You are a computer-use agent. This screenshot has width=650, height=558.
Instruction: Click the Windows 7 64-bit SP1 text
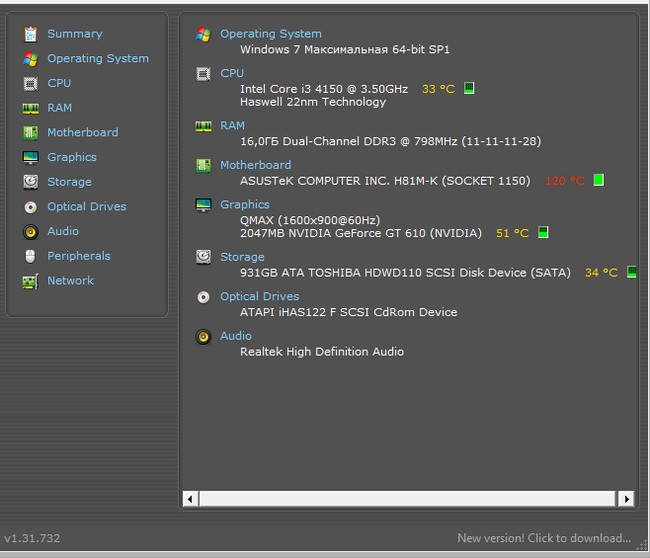(345, 50)
